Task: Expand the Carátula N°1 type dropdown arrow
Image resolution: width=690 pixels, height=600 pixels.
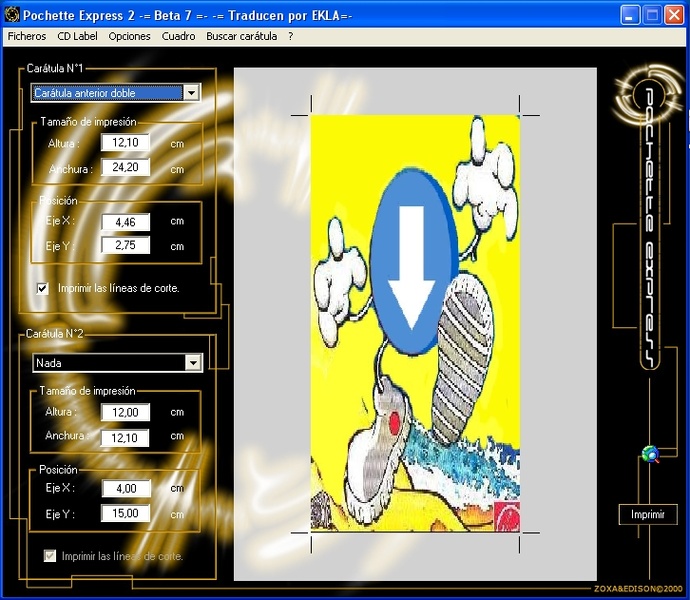Action: pos(191,93)
